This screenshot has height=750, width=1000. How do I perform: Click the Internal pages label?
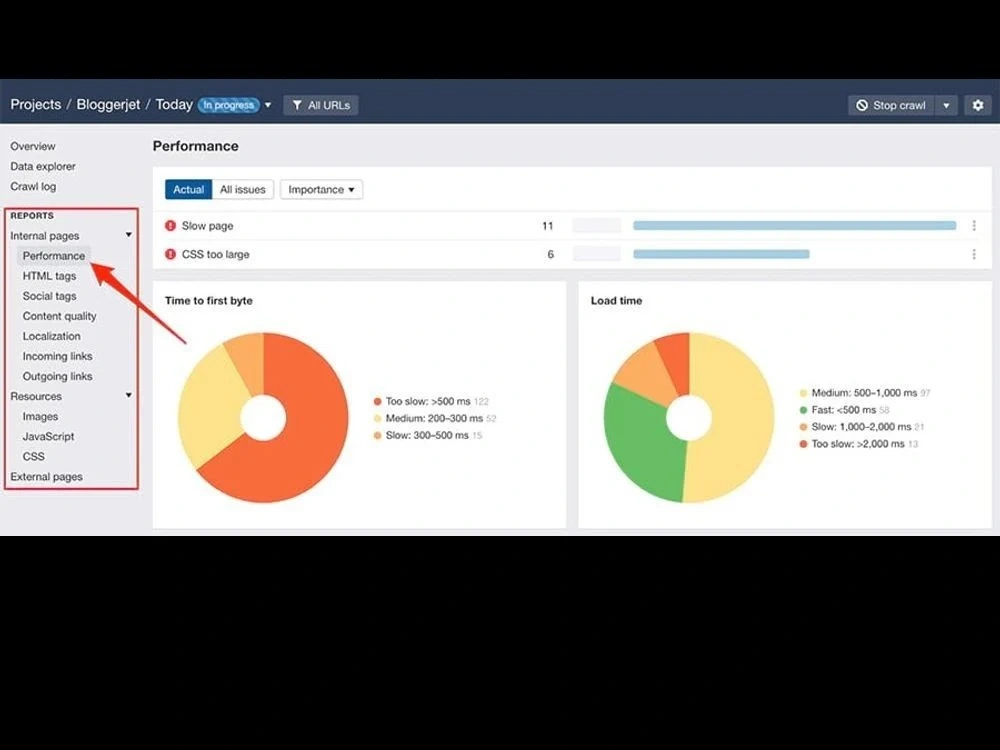45,236
